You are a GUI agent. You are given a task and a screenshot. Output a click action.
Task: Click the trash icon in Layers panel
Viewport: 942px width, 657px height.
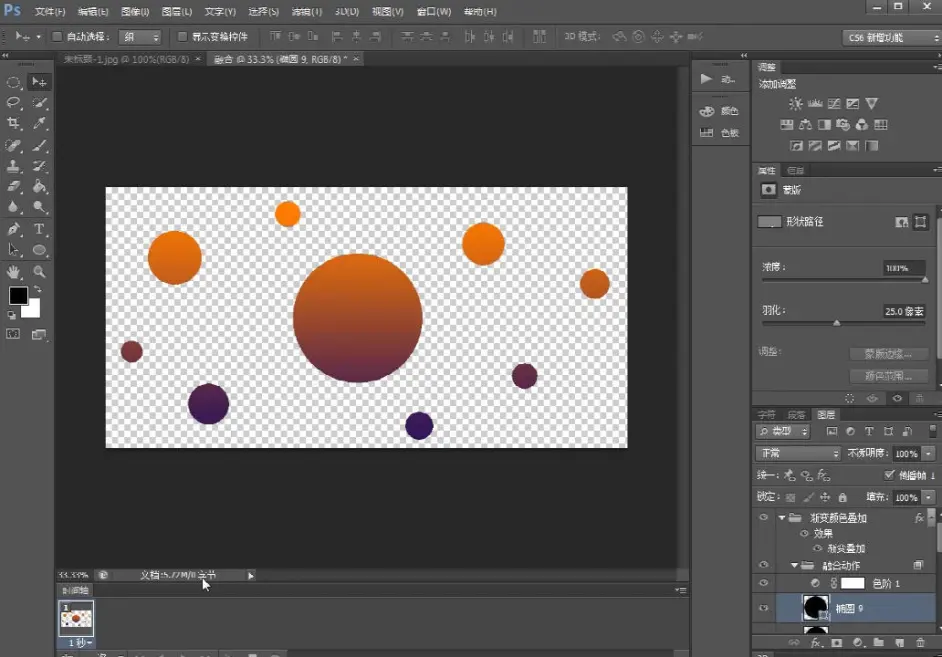click(x=921, y=643)
